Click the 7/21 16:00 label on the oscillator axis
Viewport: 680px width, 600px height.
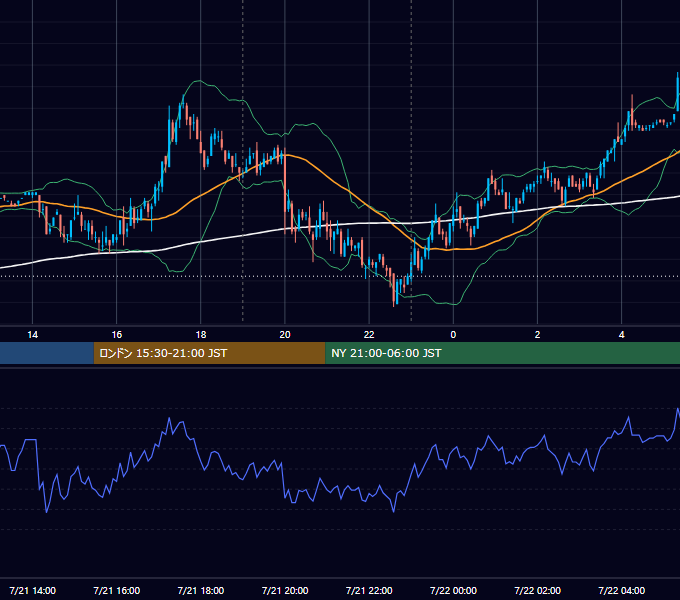(117, 590)
